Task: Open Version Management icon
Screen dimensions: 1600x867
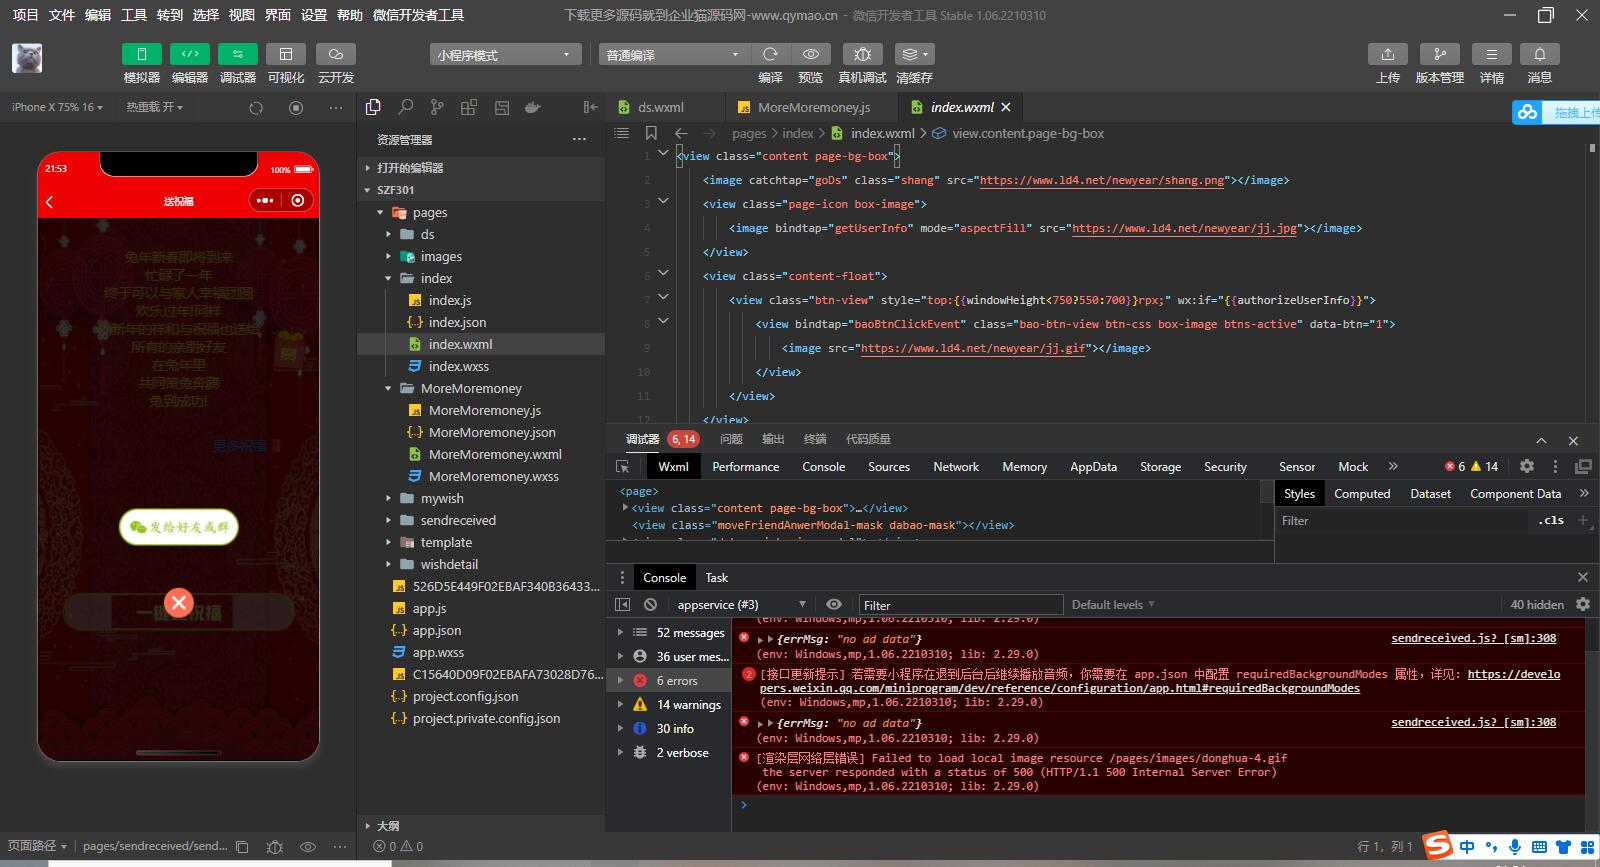Action: (x=1439, y=54)
